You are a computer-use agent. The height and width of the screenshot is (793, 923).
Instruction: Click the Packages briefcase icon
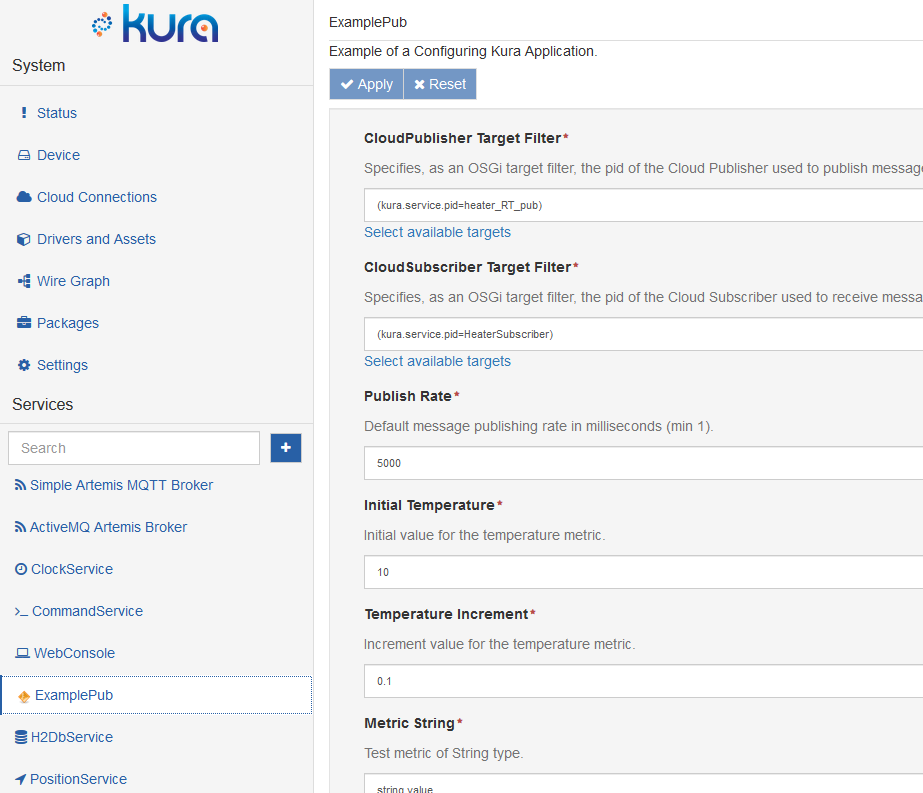tap(24, 323)
